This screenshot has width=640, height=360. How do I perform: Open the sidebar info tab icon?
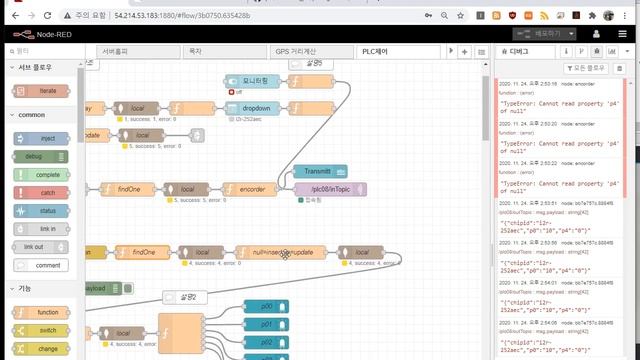(x=566, y=51)
